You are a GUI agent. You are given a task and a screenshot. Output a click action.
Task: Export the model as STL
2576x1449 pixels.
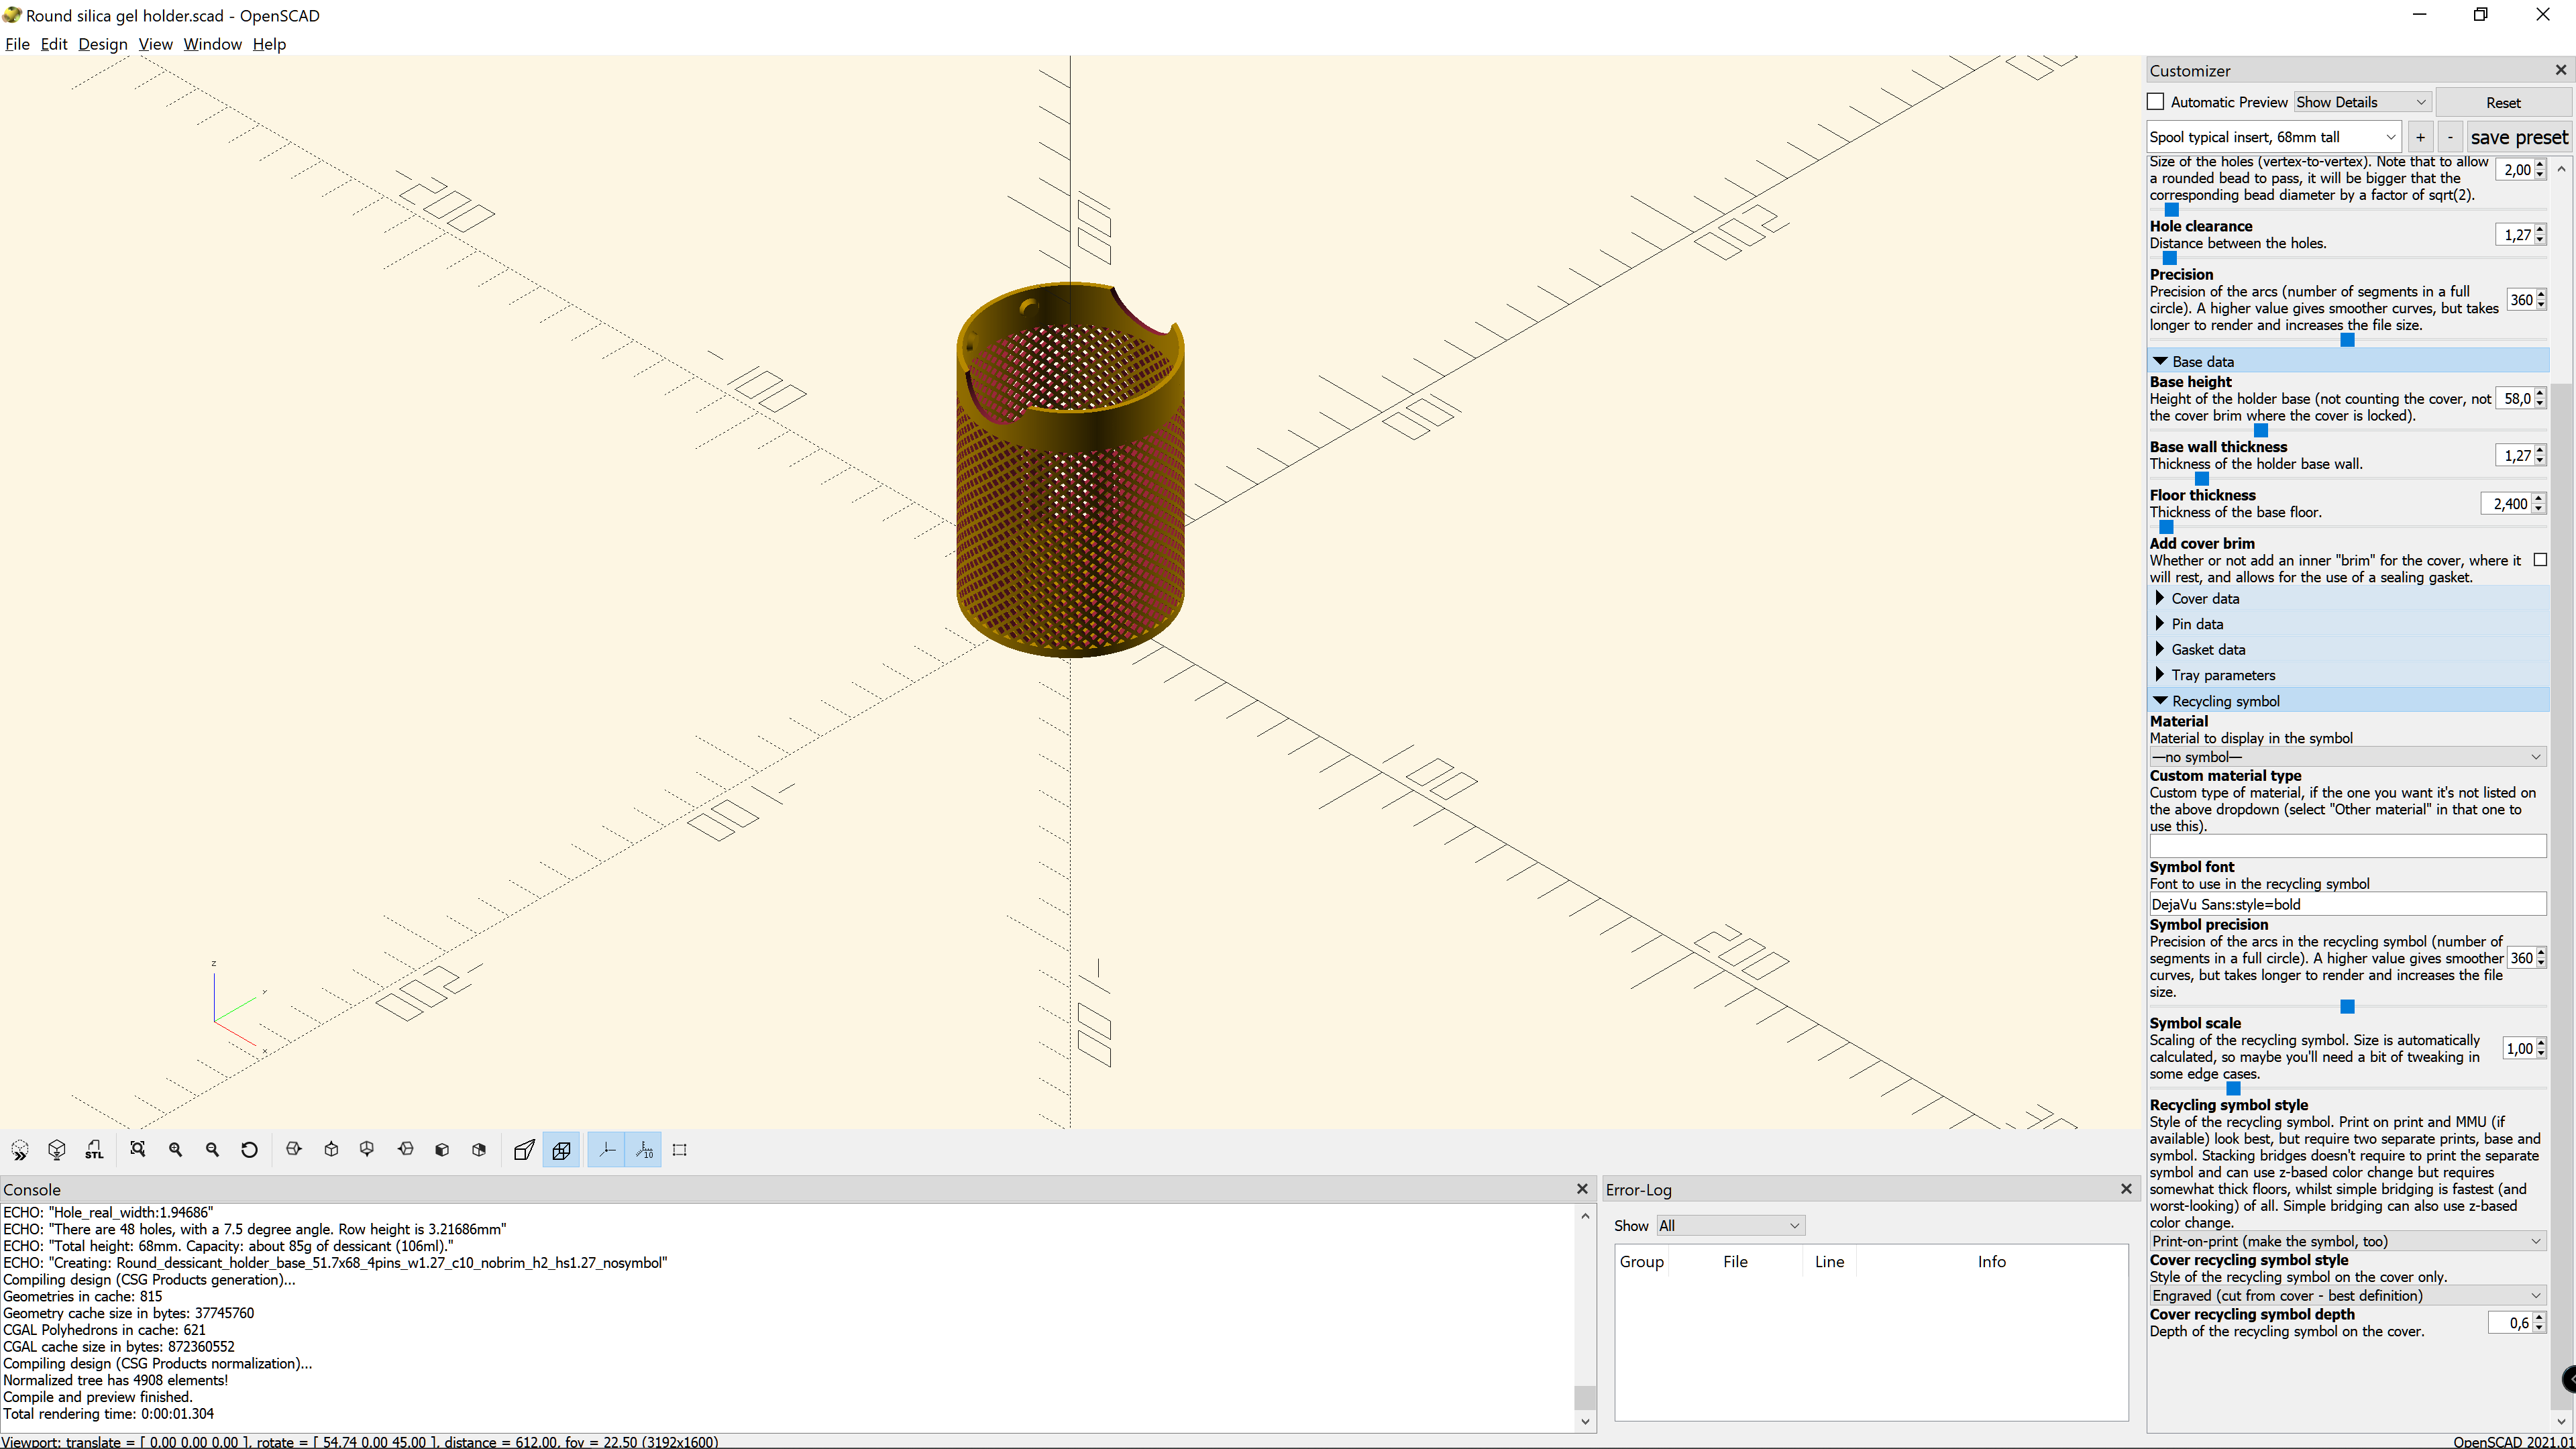(x=94, y=1149)
